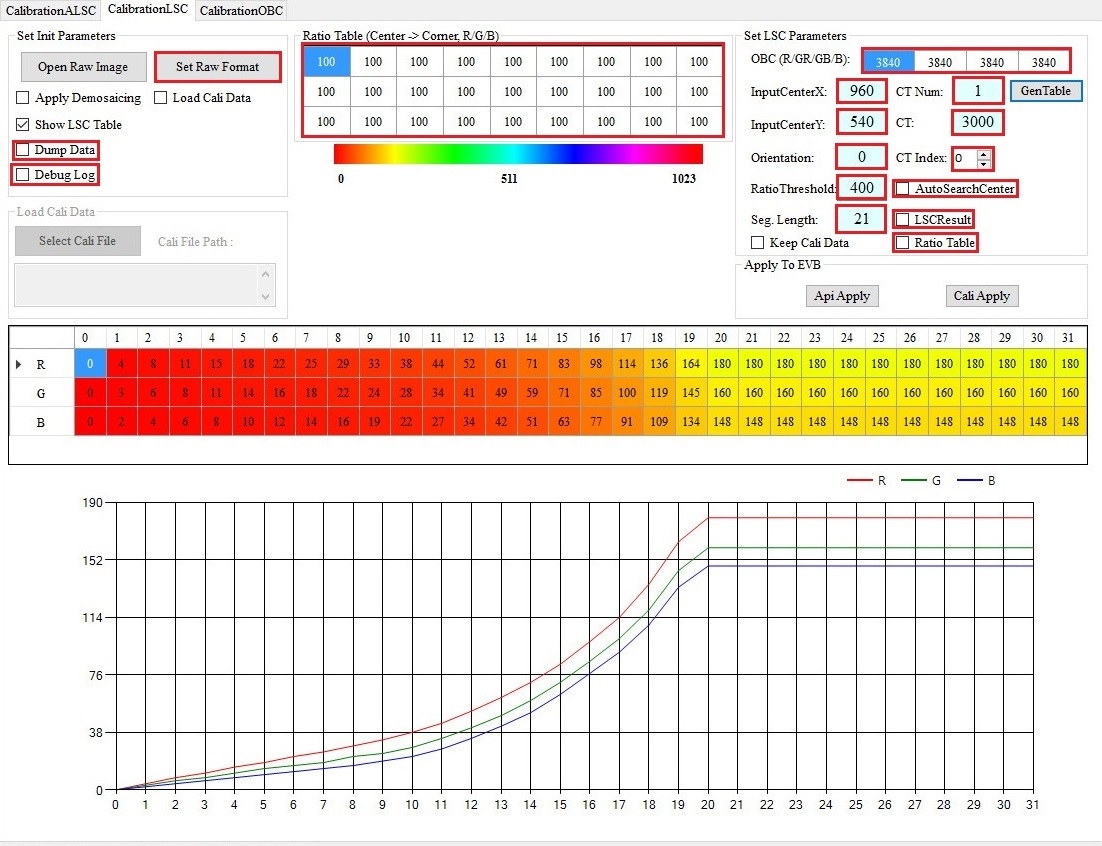Click the Select Cali File button

click(77, 241)
